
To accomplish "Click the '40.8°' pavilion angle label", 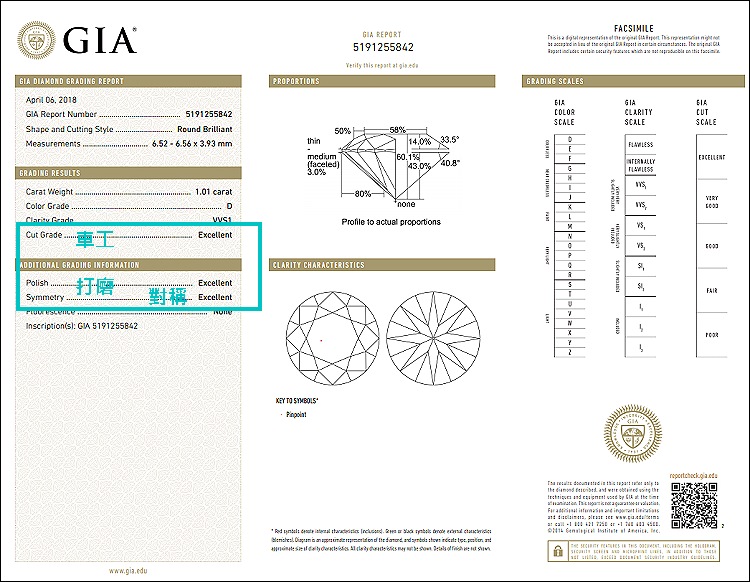I will coord(450,163).
